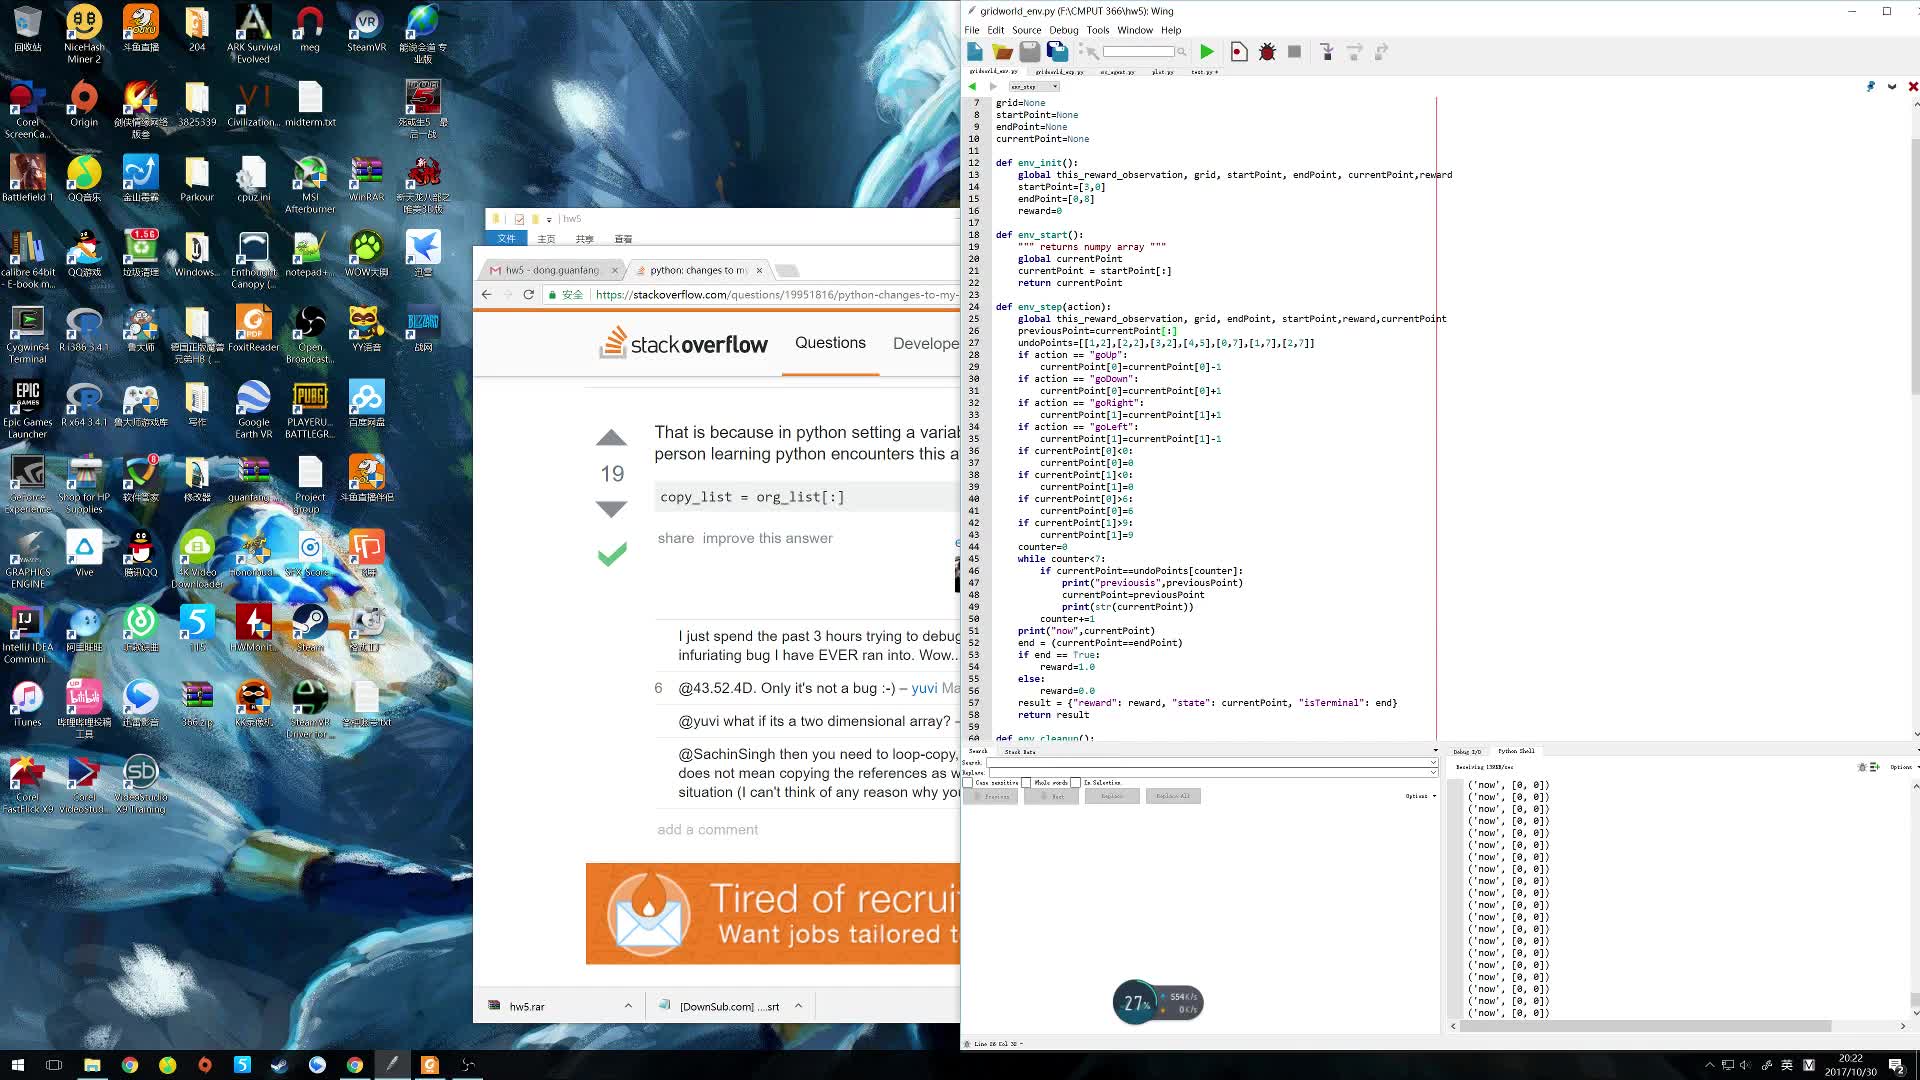Click the Save All disks icon

click(x=1057, y=52)
